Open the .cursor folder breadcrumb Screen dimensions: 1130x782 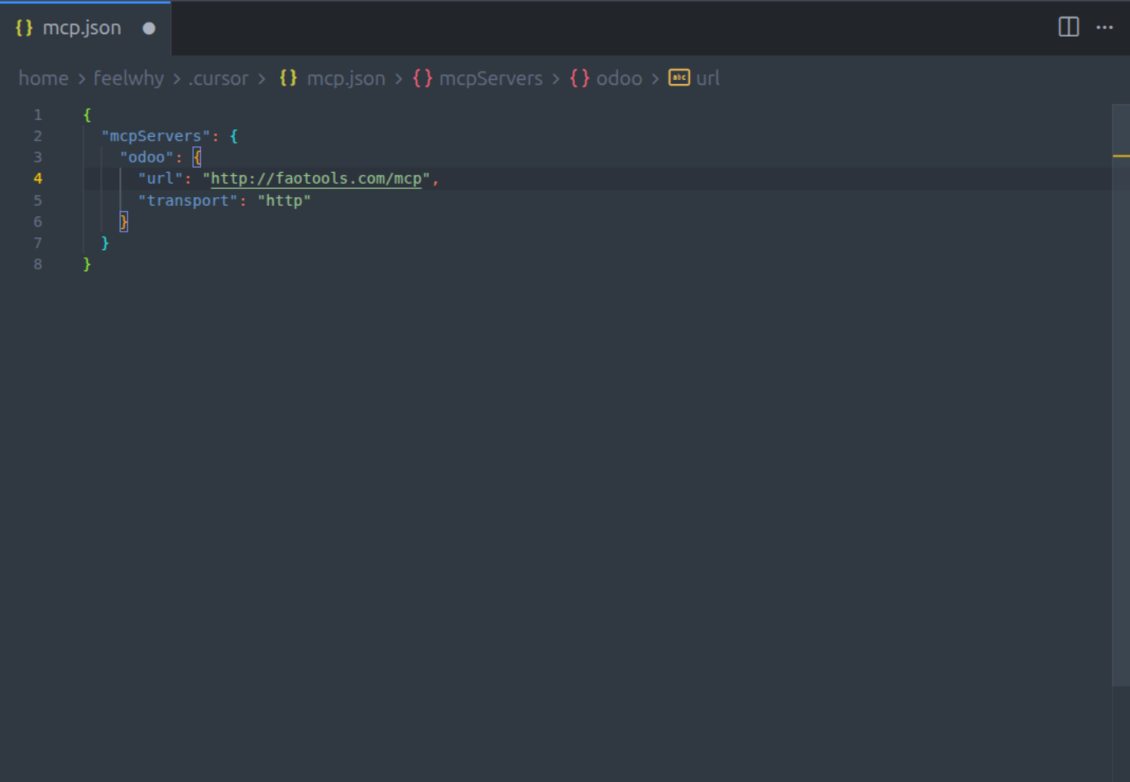[218, 78]
